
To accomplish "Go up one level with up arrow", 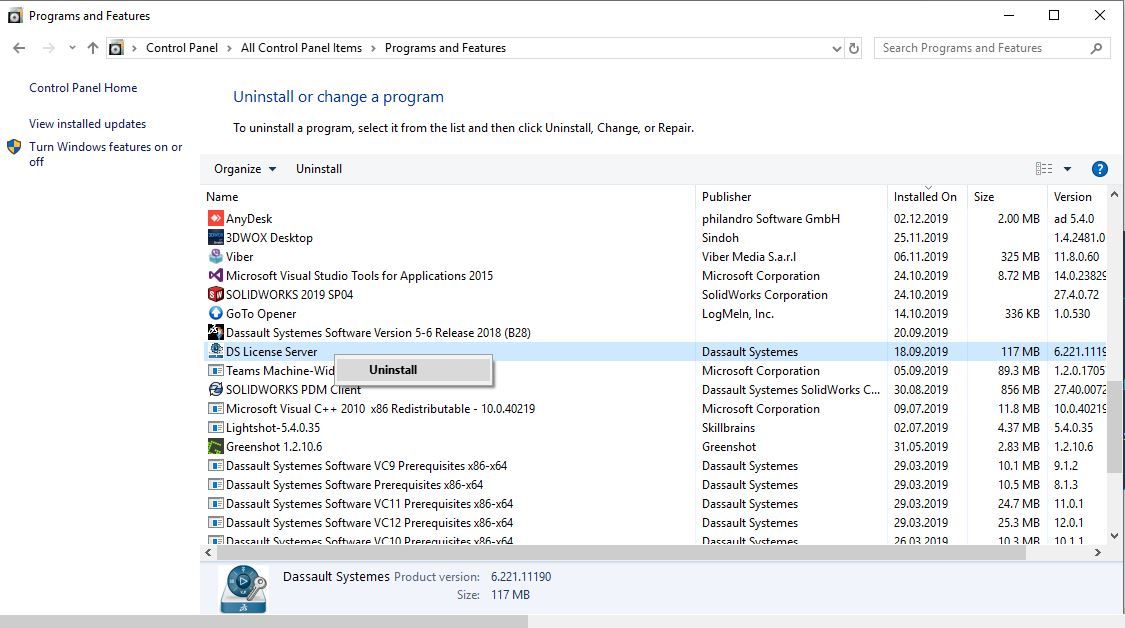I will tap(93, 48).
